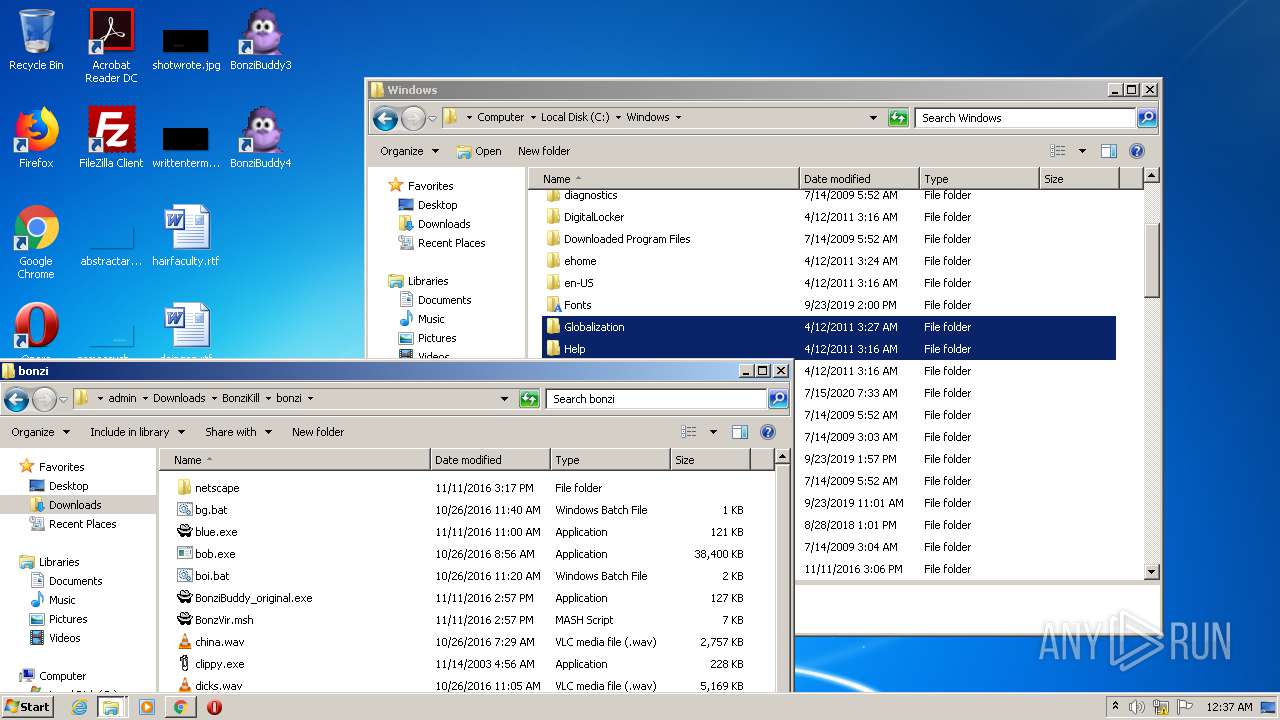Click system clock showing 12:37 AM

[x=1229, y=707]
